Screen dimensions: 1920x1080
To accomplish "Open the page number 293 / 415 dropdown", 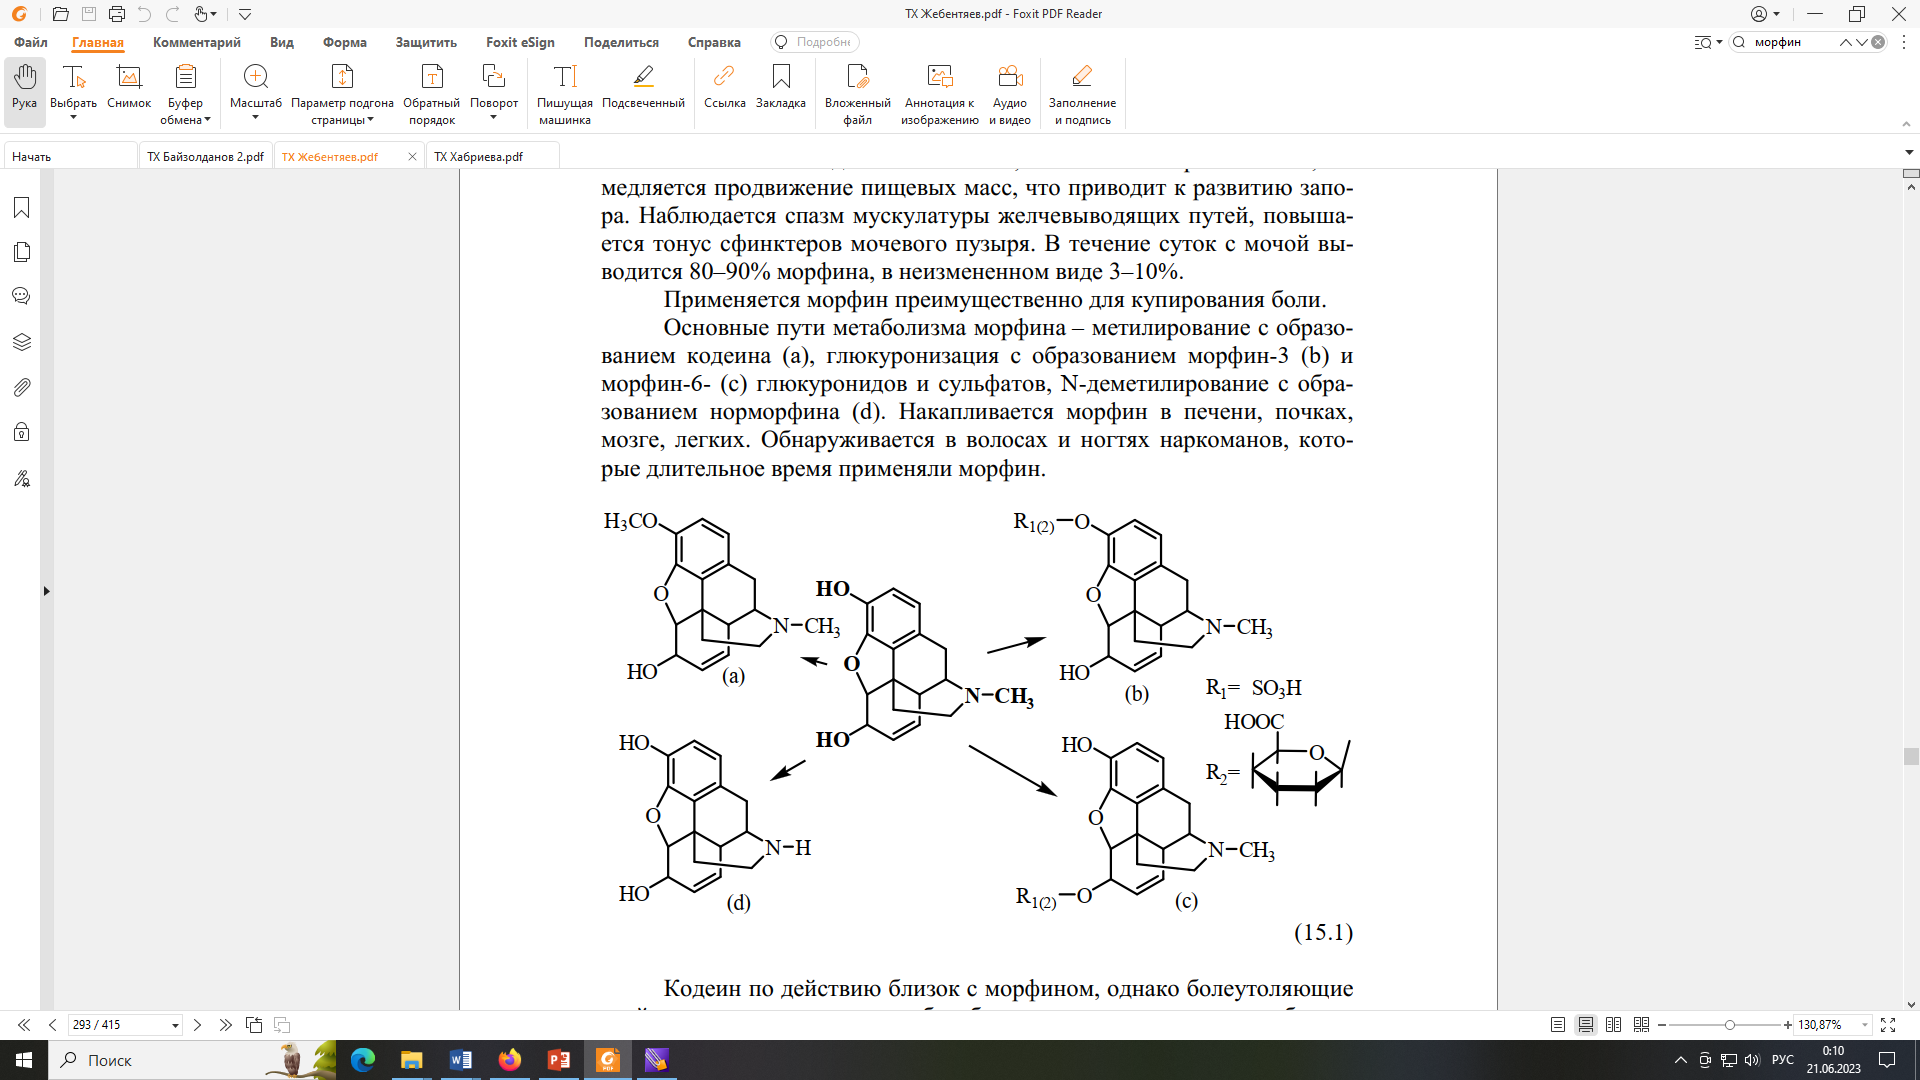I will tap(175, 1025).
